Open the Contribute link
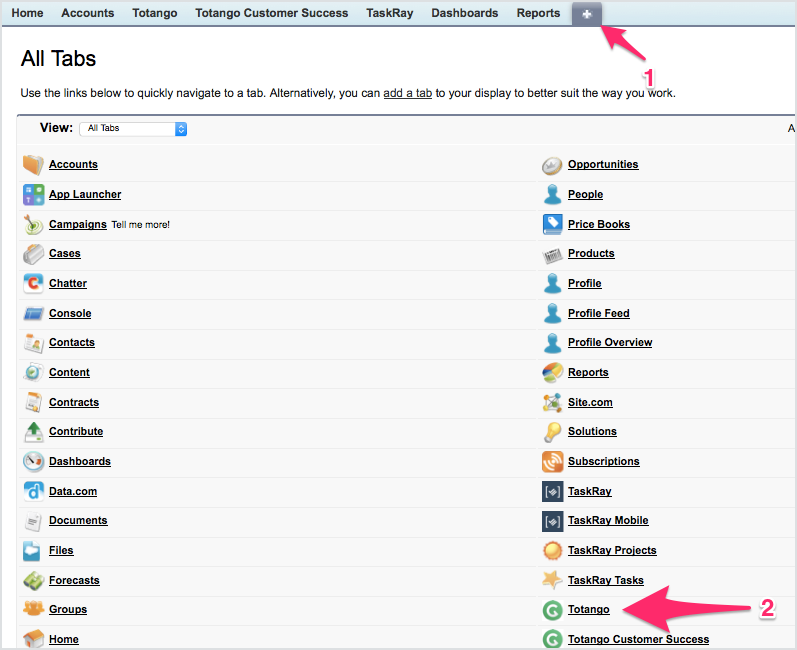Viewport: 797px width, 650px height. click(76, 431)
